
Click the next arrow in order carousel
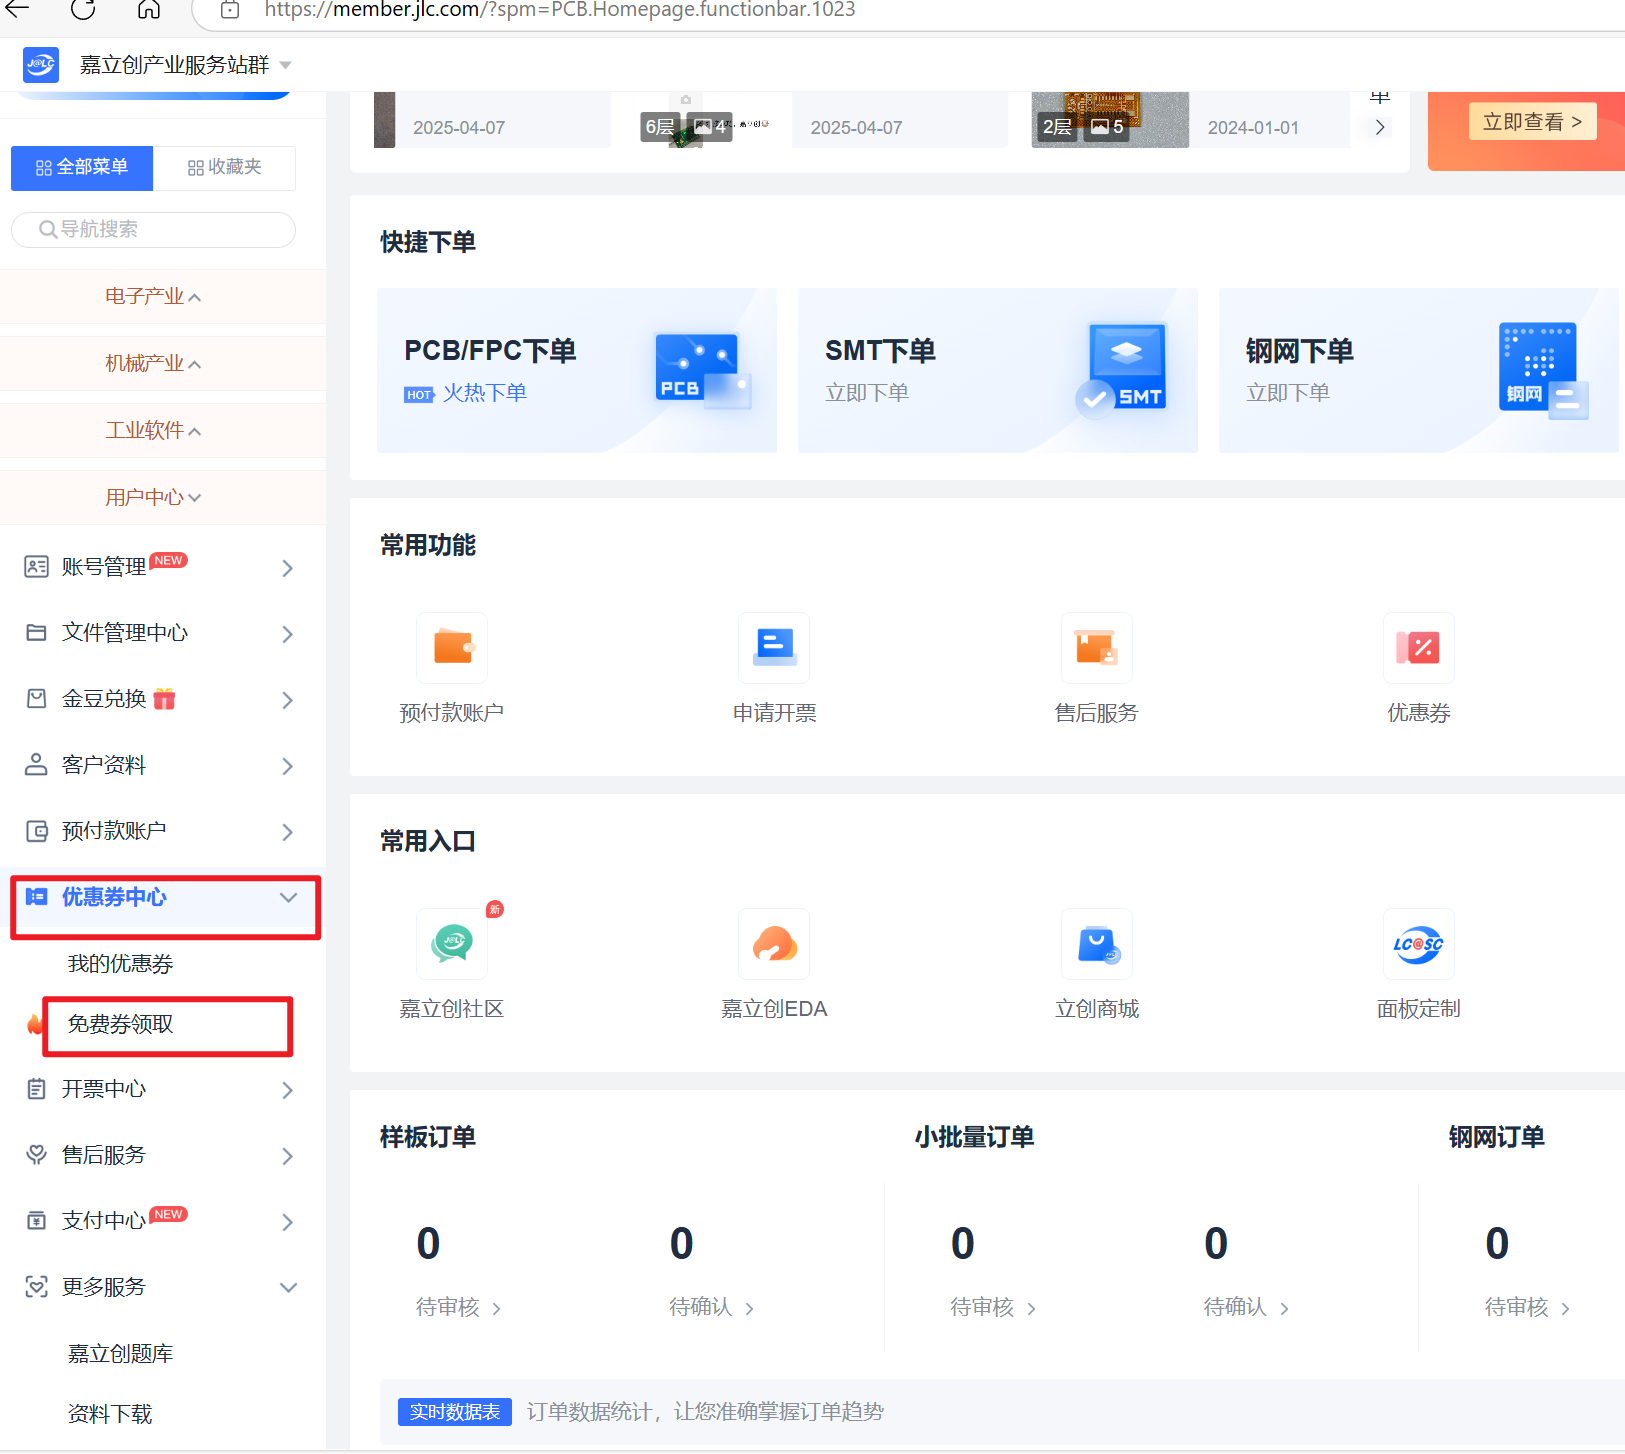1380,127
